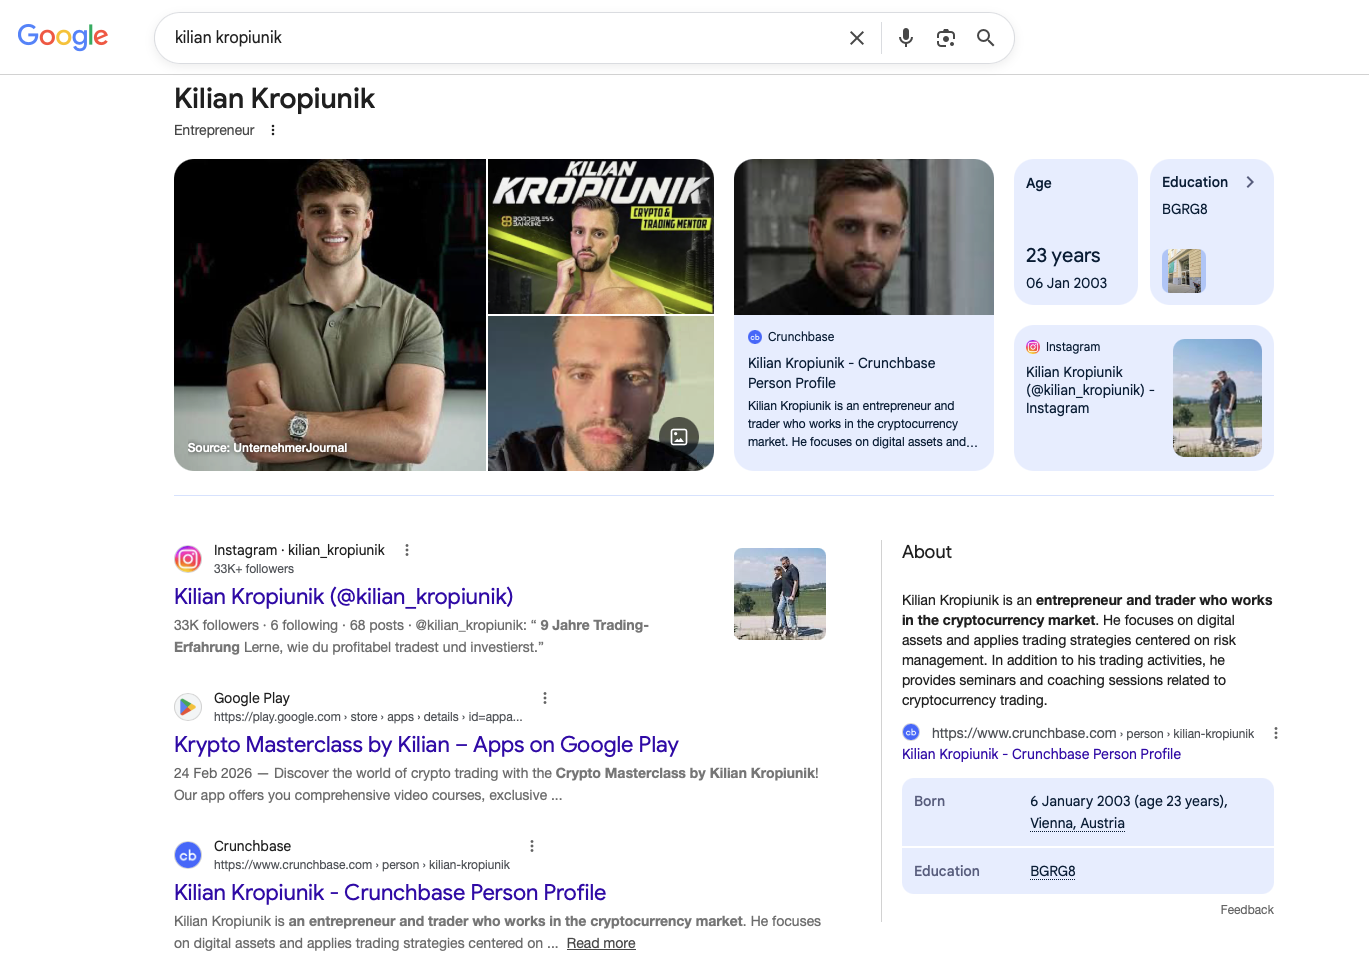Click play.google.com URL breadcrumb
The width and height of the screenshot is (1369, 974).
point(368,717)
